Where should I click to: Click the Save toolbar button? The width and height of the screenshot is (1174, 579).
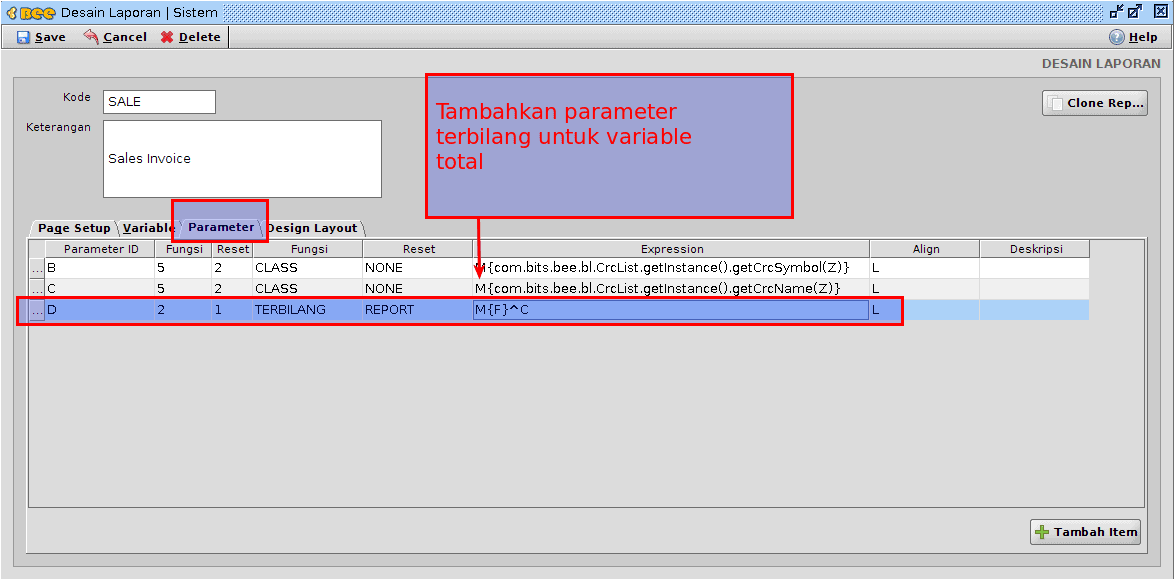(x=41, y=37)
